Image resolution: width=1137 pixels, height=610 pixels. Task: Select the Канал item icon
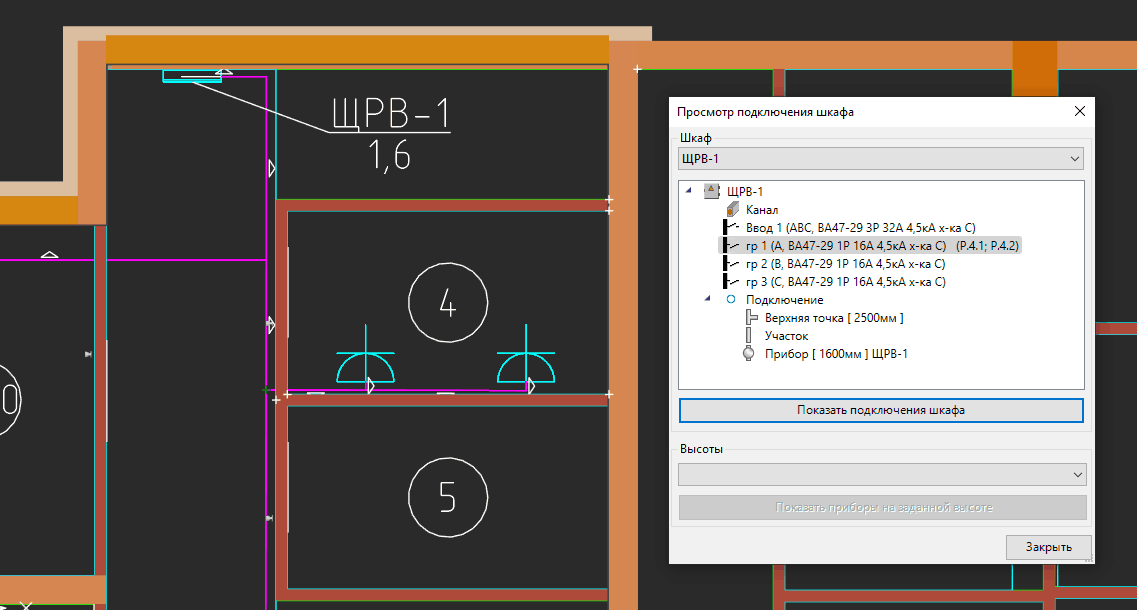[732, 210]
